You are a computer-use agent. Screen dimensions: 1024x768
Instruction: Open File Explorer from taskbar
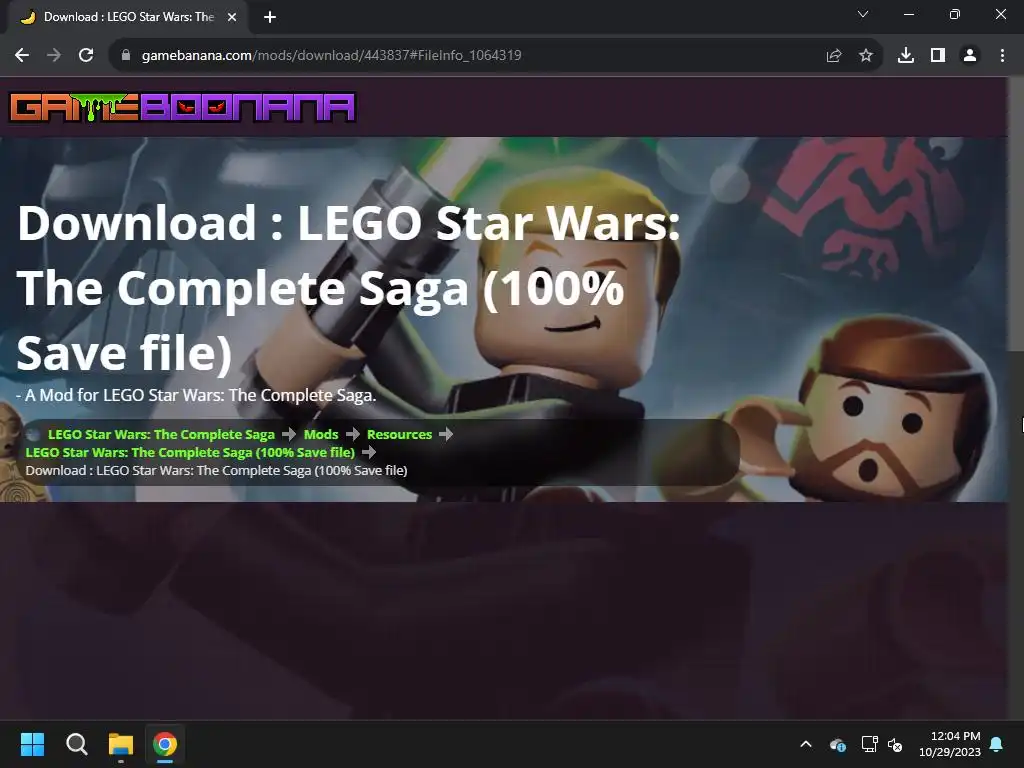(x=121, y=744)
